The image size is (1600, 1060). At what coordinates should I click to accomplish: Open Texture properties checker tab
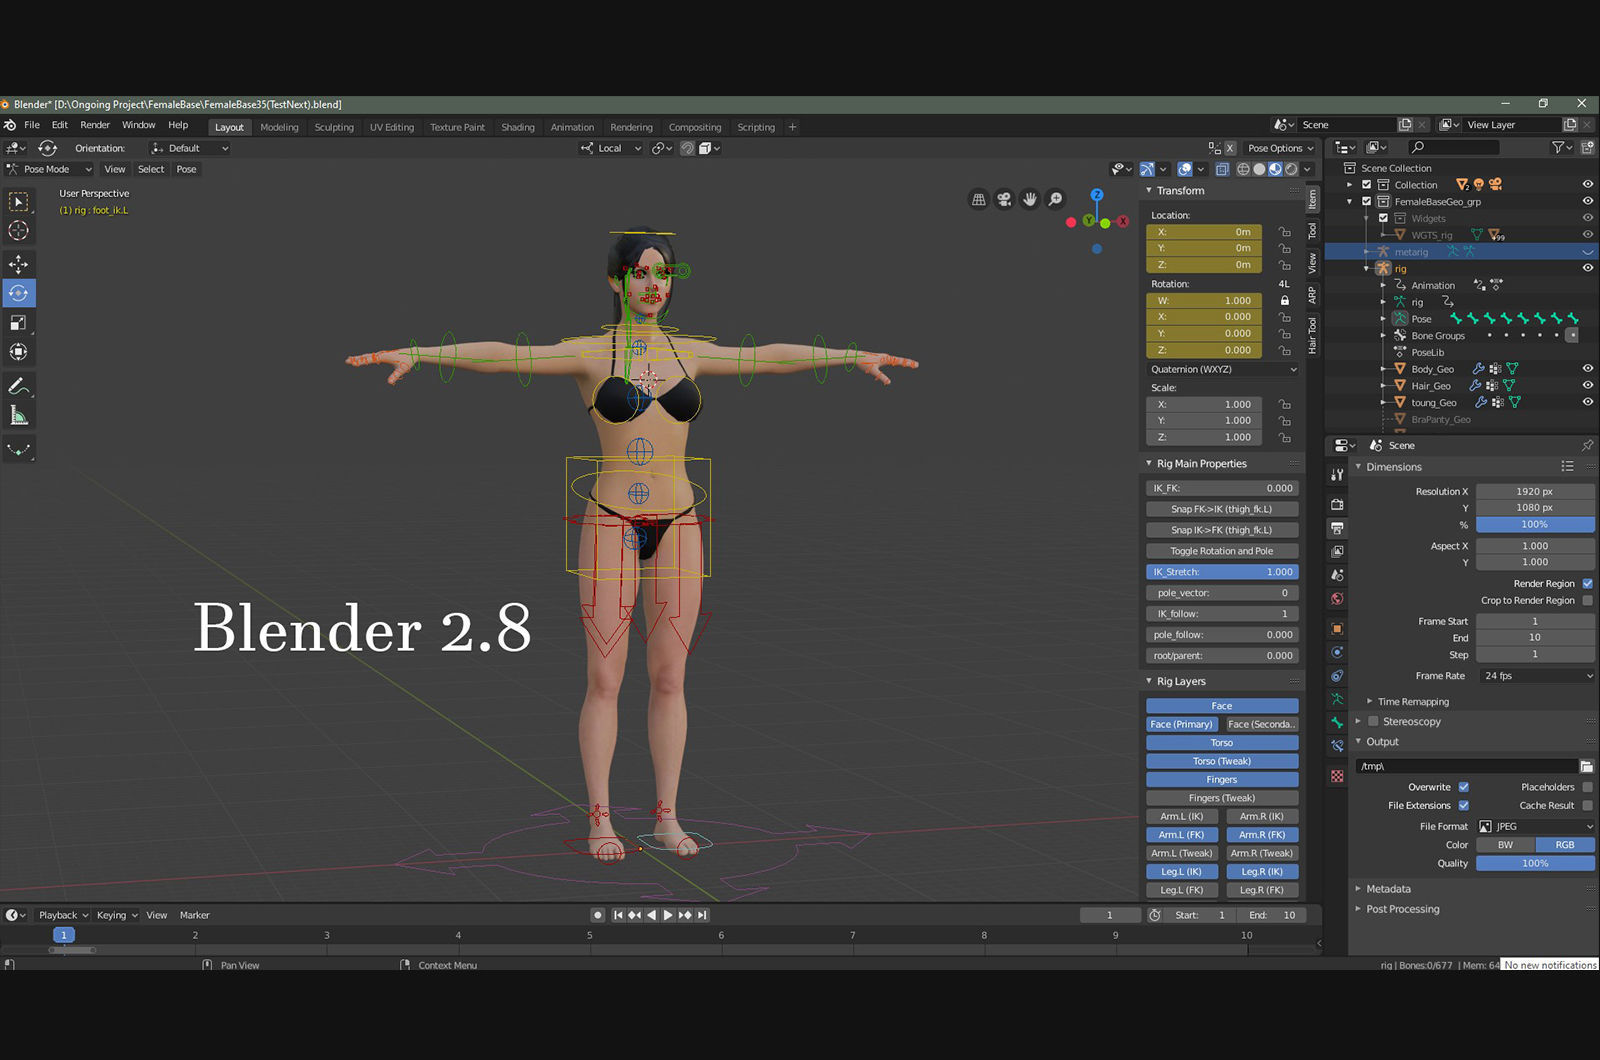[x=1337, y=776]
